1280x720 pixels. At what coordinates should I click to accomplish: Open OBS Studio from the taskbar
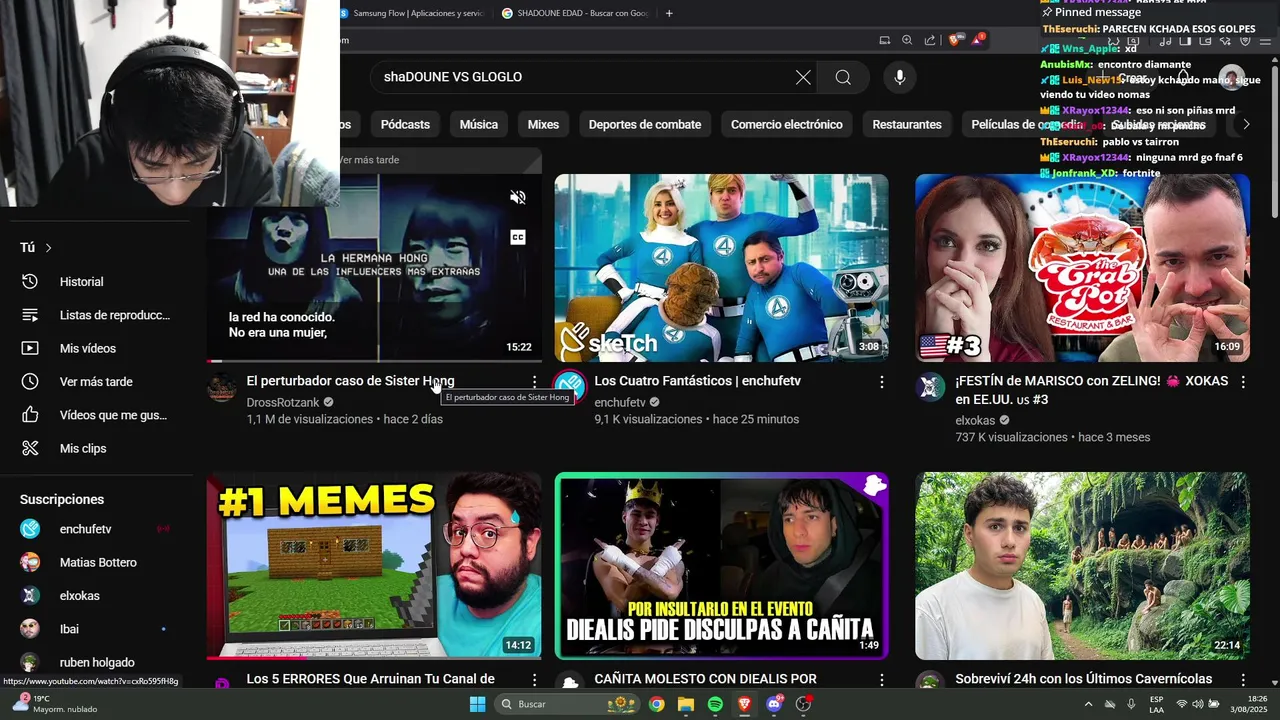click(803, 704)
